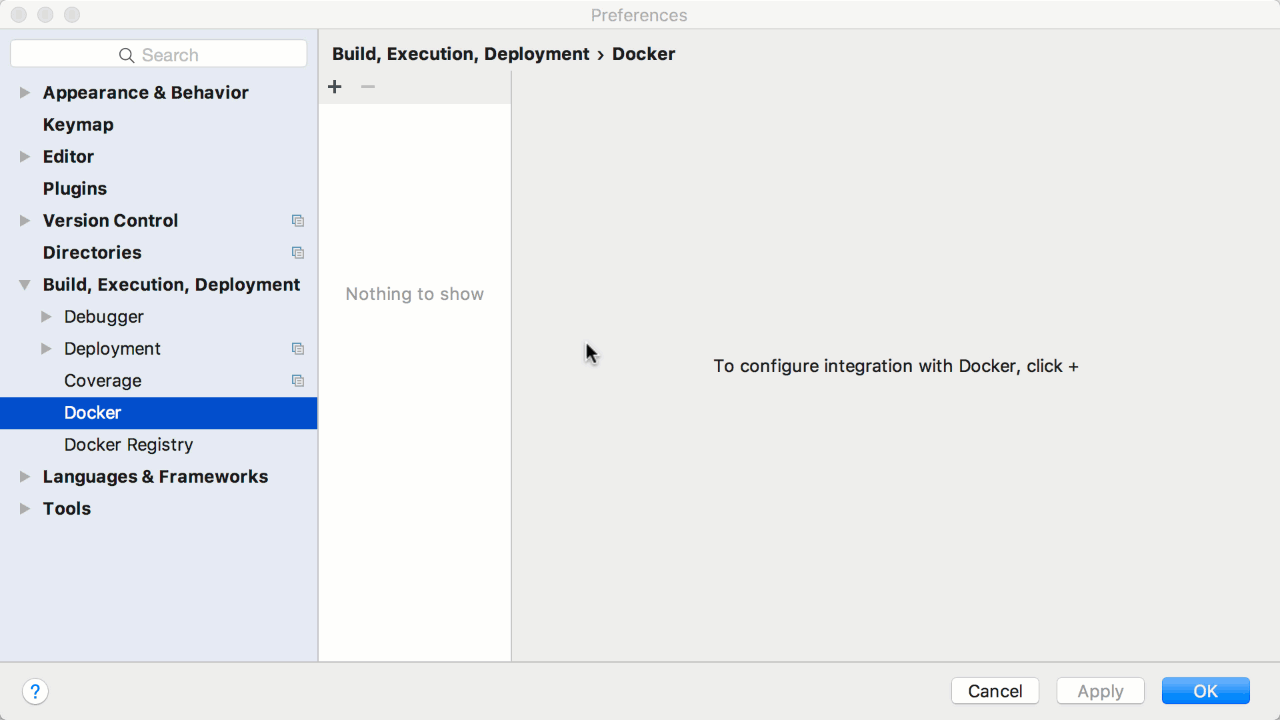This screenshot has height=720, width=1280.
Task: Expand Languages & Frameworks arrow
Action: [x=25, y=477]
